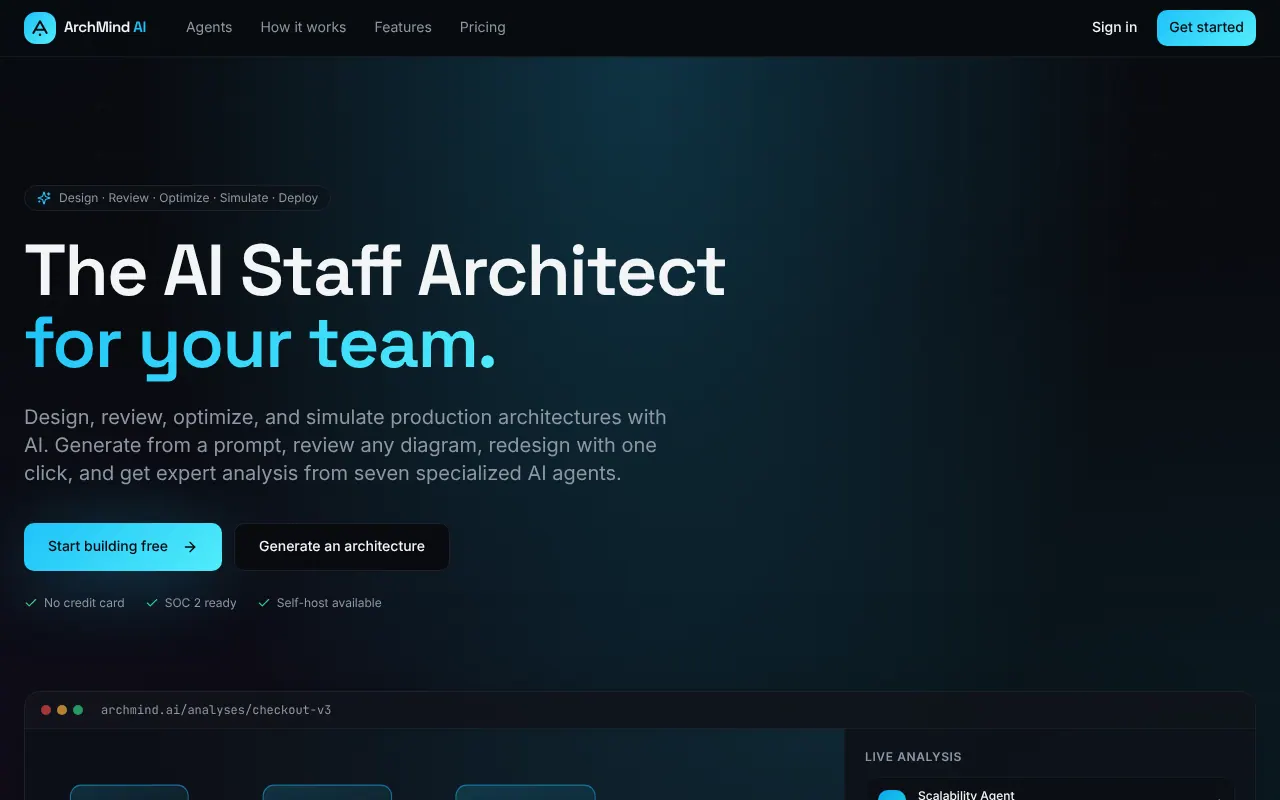Go to How it works section
Viewport: 1280px width, 800px height.
point(303,27)
